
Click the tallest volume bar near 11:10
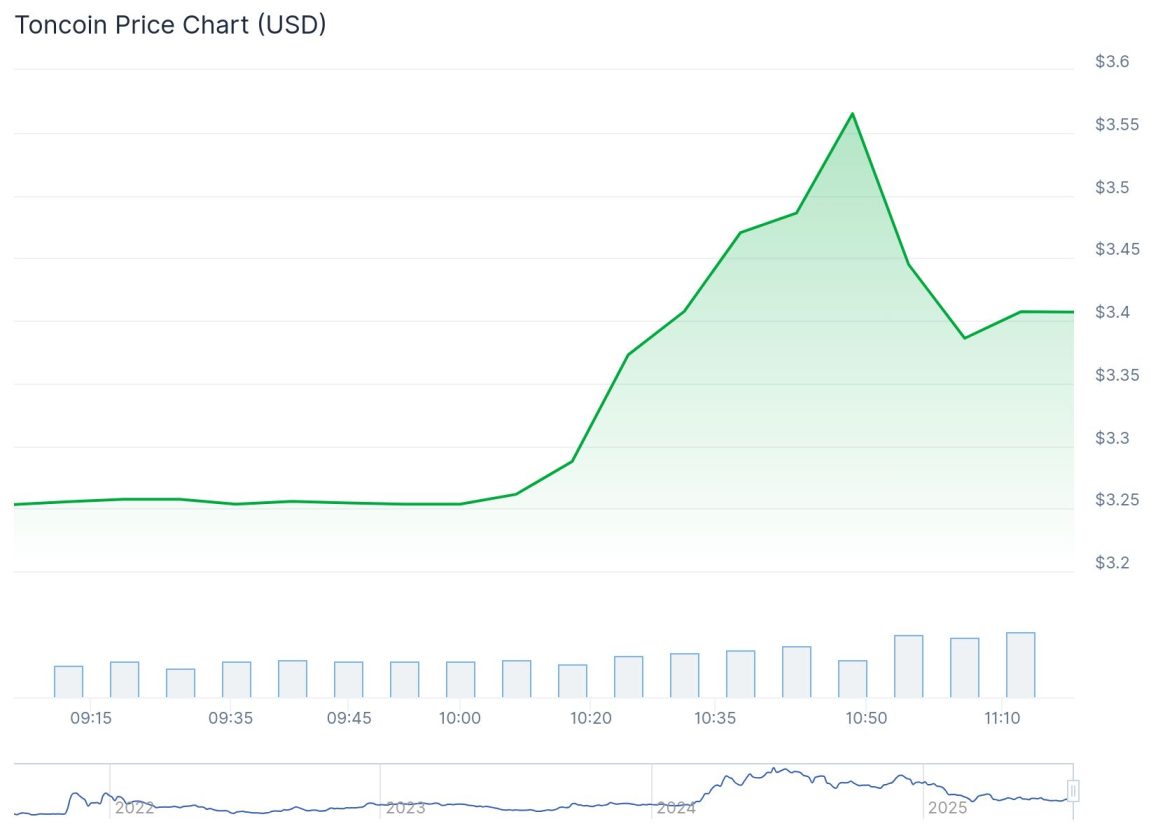[1020, 665]
